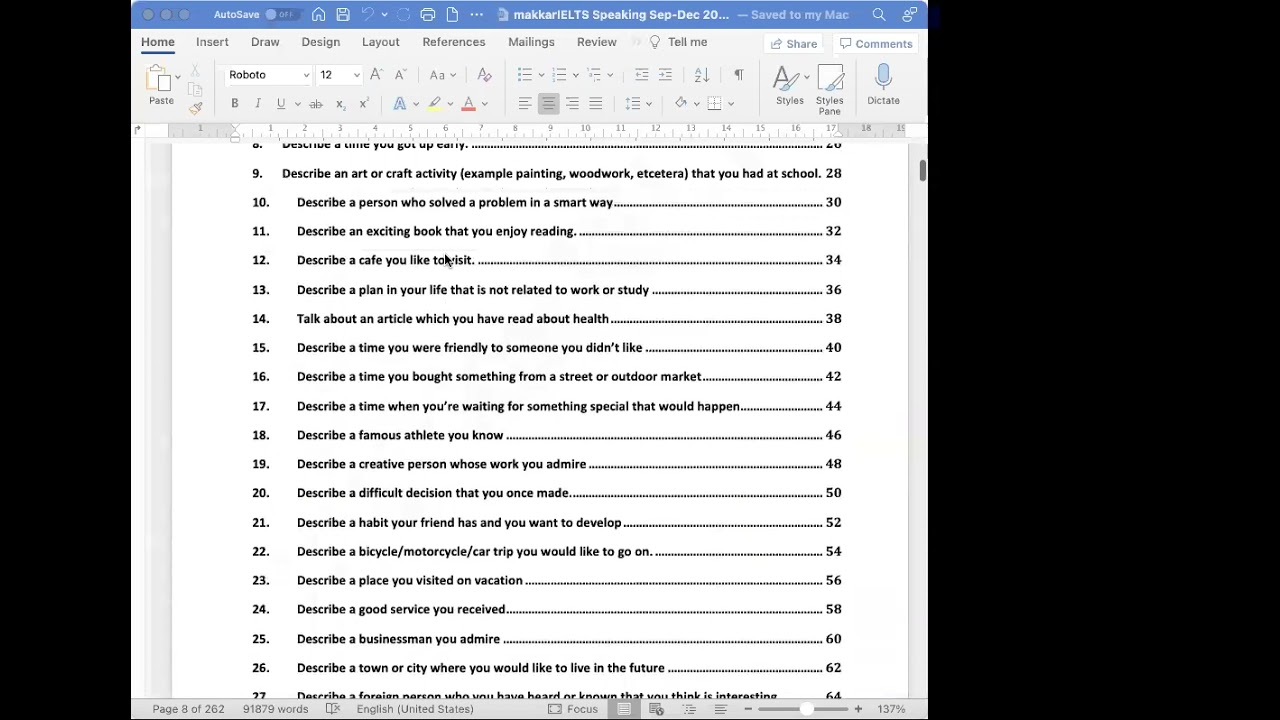
Task: Apply underline formatting
Action: coord(280,104)
